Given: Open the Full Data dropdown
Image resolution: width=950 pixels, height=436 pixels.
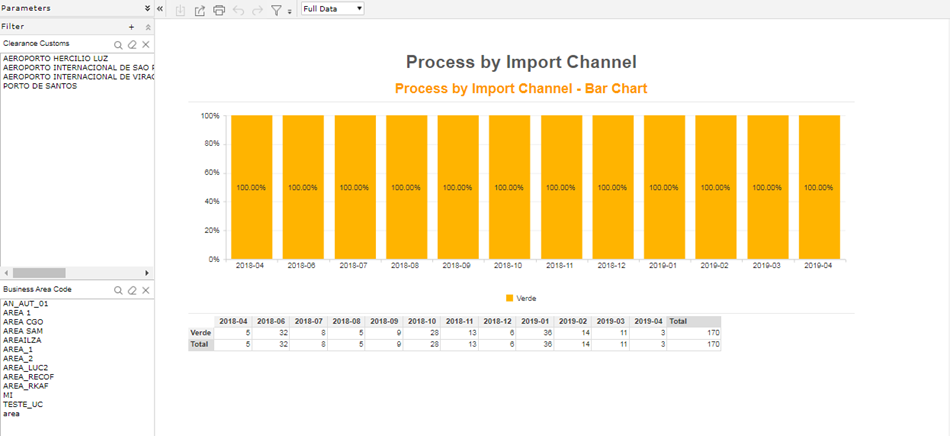Looking at the screenshot, I should [333, 9].
